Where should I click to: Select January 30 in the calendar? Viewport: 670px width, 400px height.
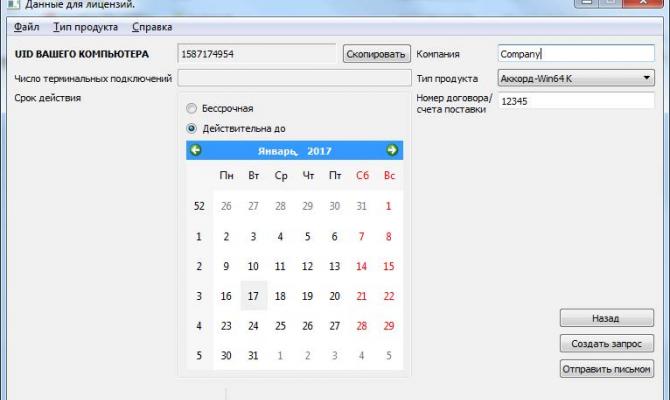226,355
